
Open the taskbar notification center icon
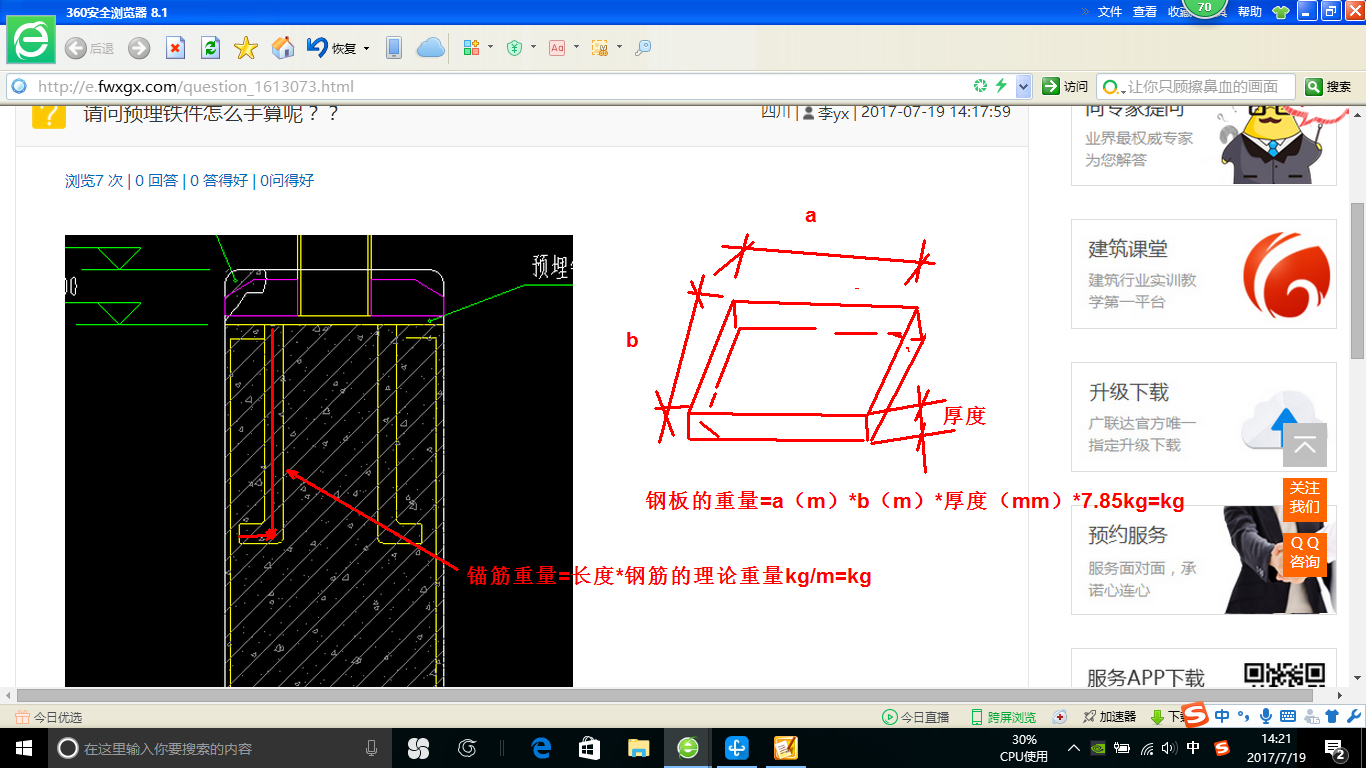(x=1335, y=748)
